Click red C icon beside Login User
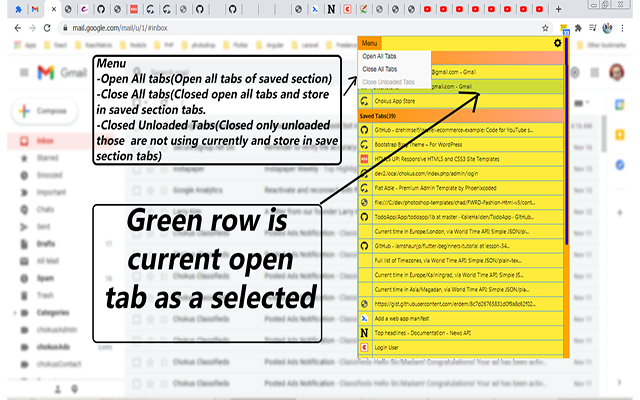 [x=364, y=348]
